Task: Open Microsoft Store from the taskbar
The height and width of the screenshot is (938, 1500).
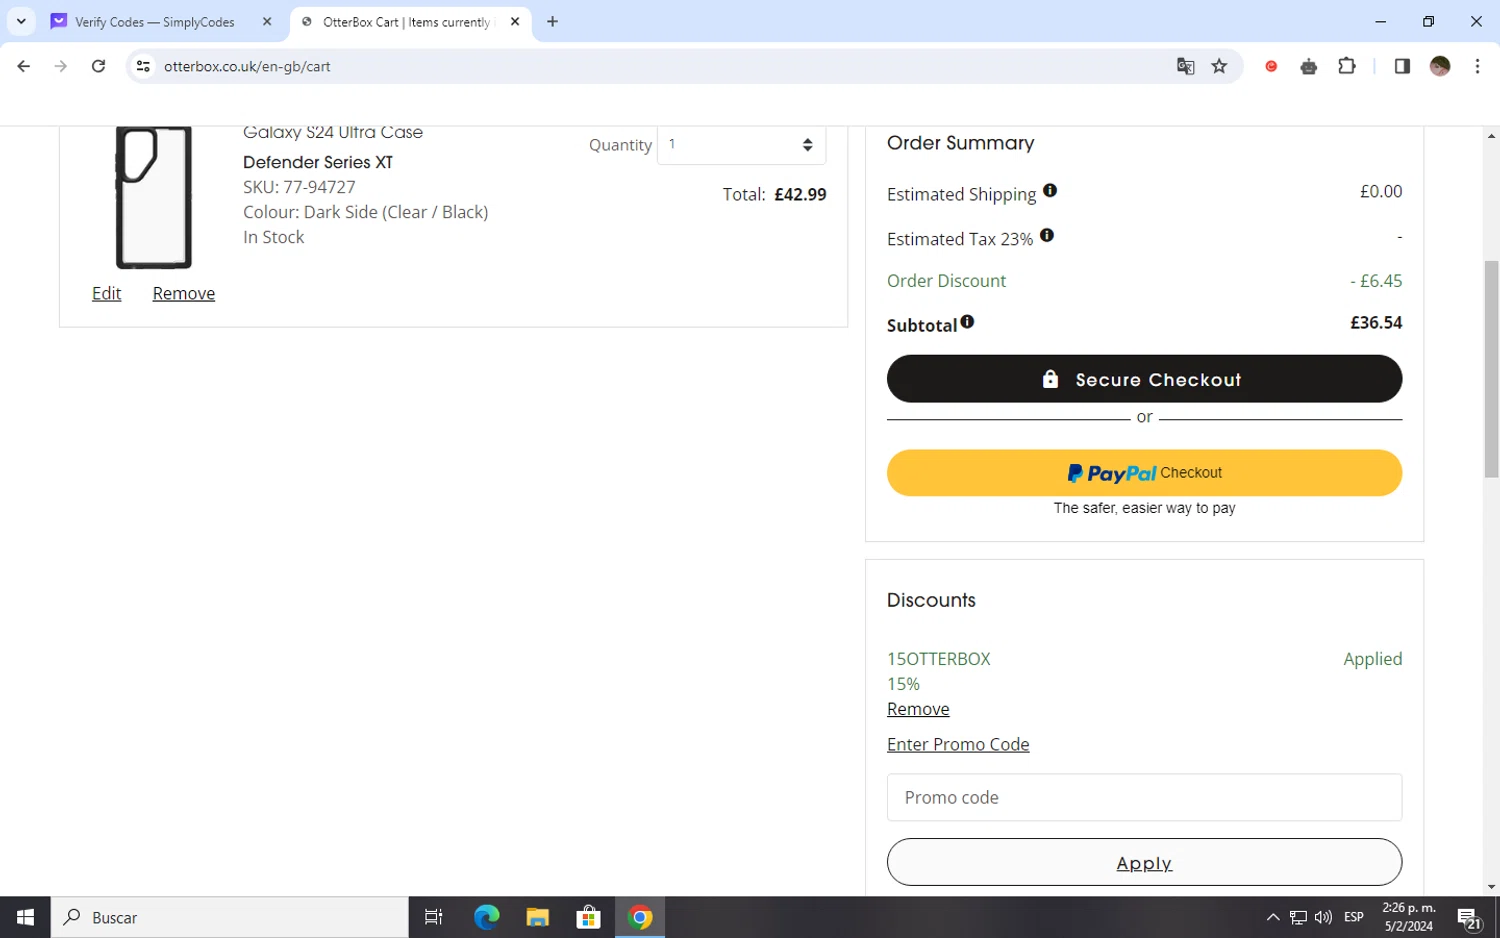Action: (x=589, y=917)
